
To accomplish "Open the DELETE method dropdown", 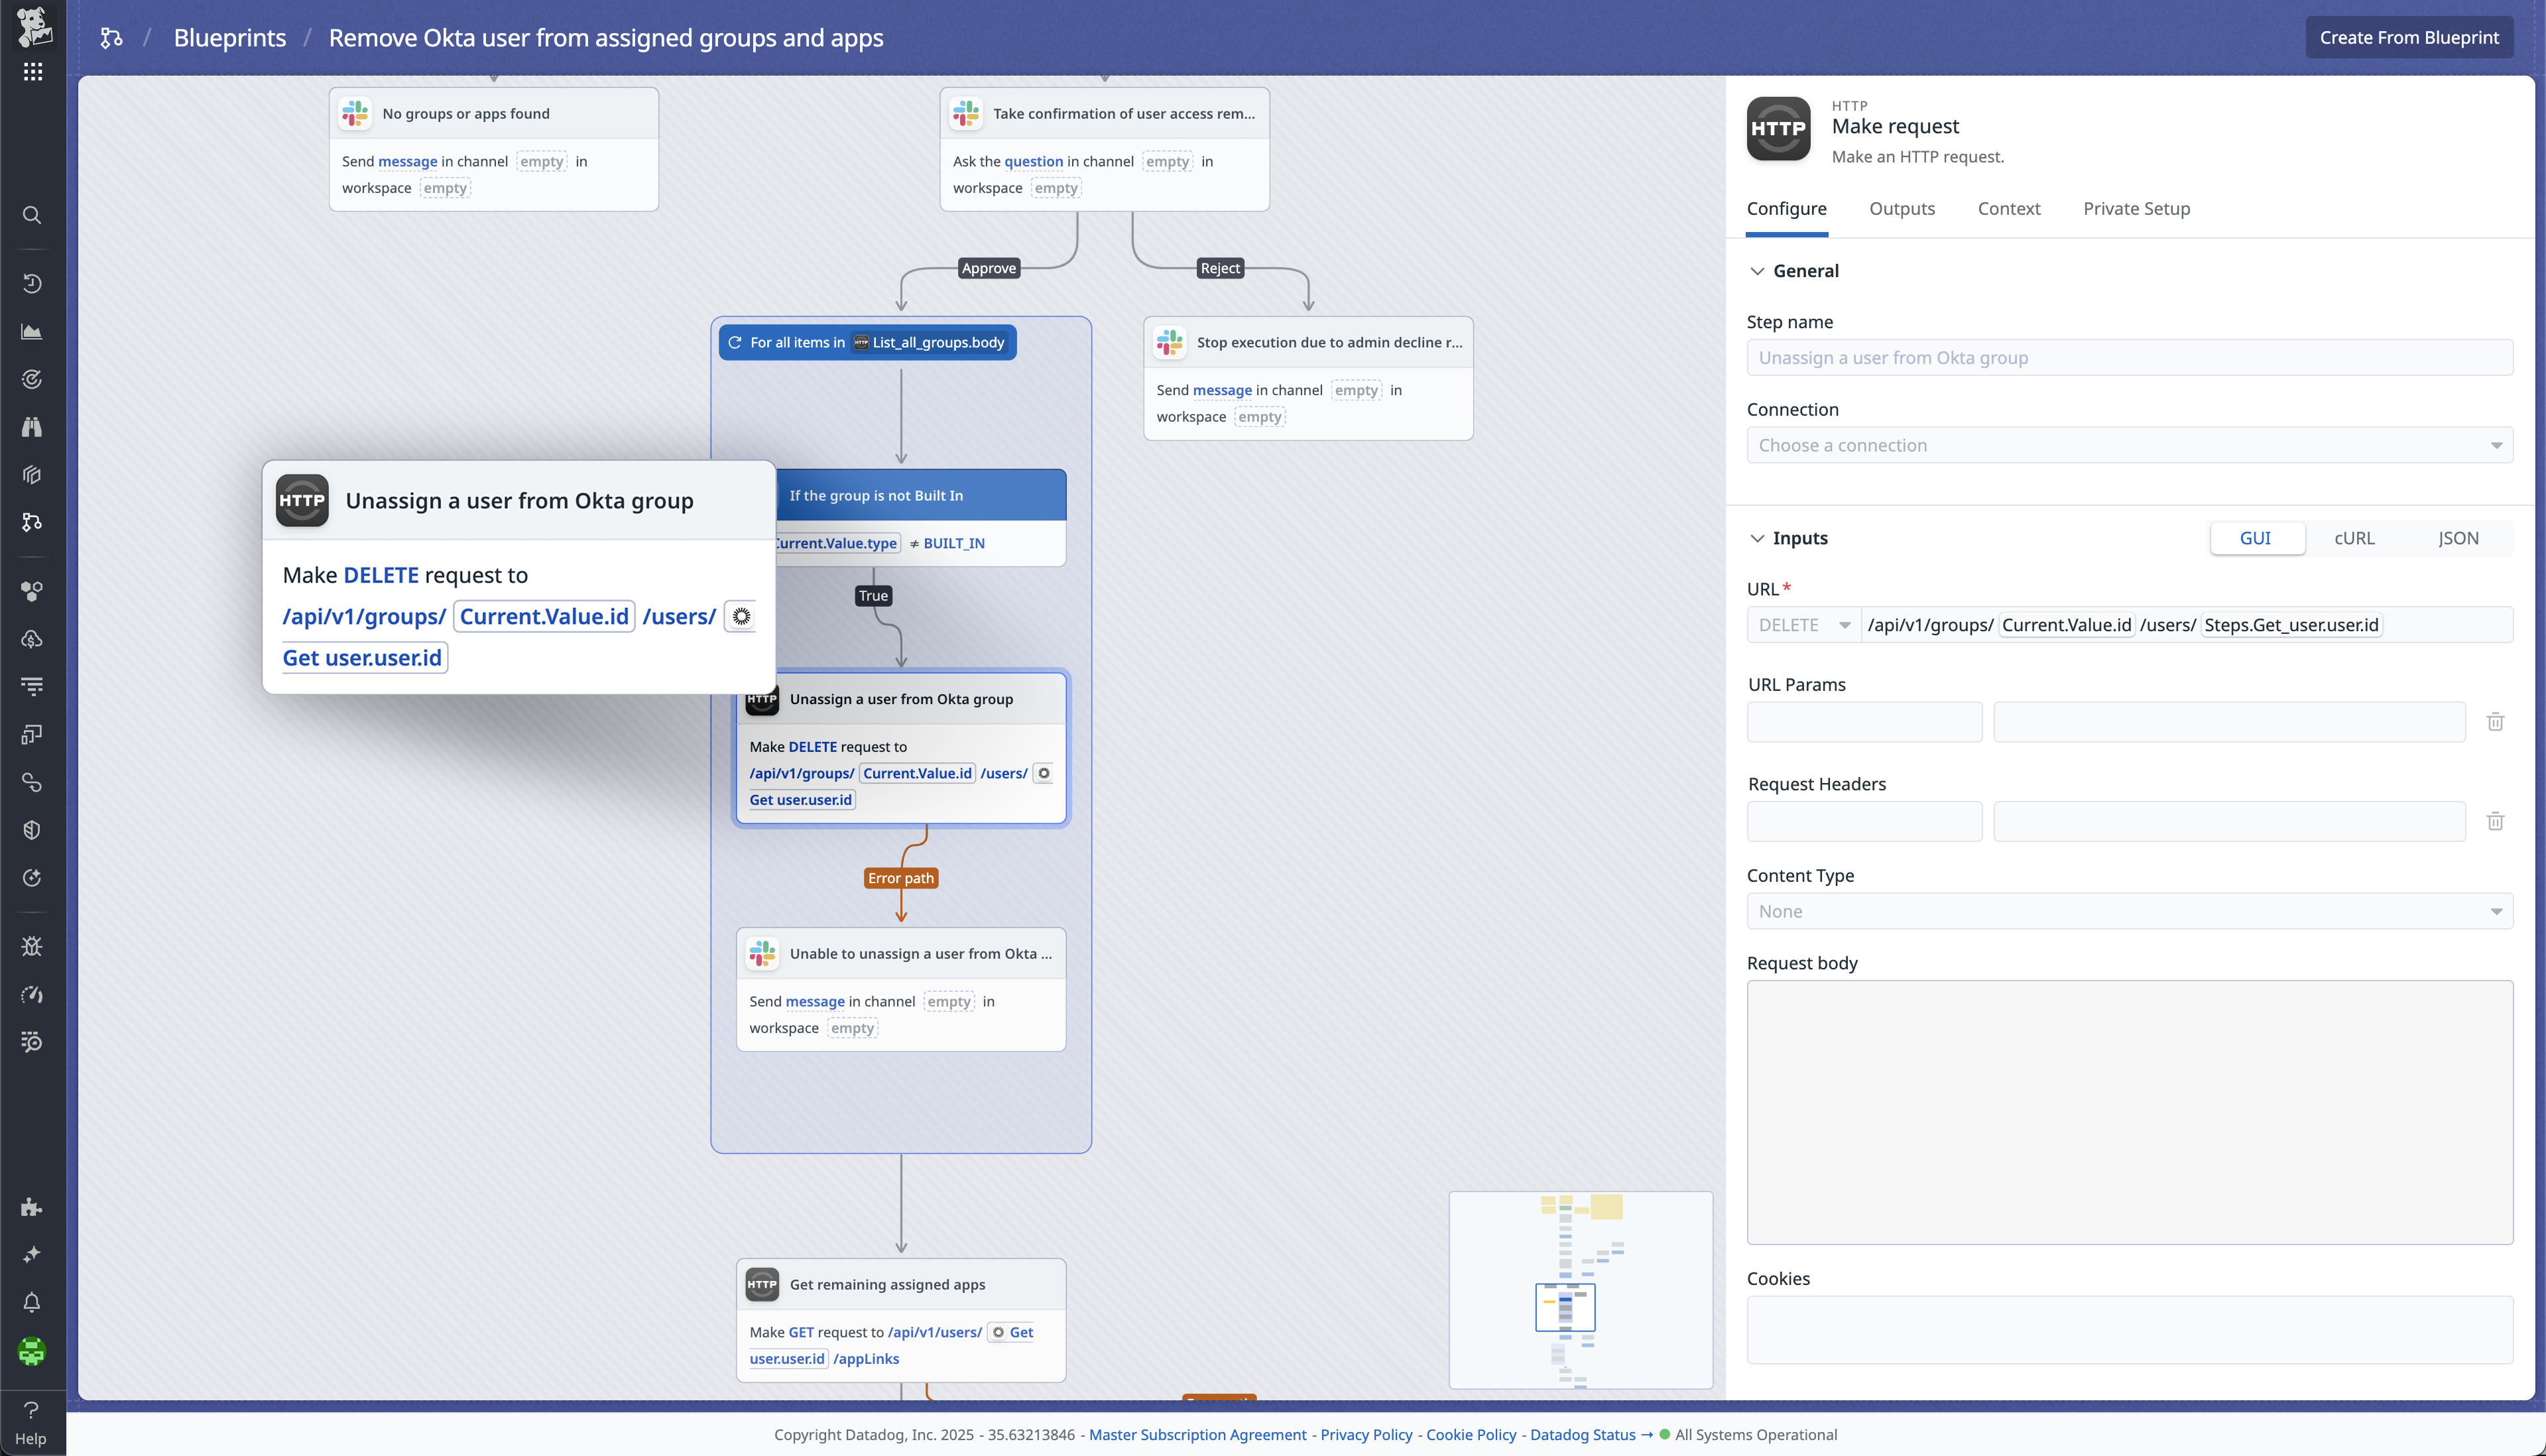I will [1803, 624].
